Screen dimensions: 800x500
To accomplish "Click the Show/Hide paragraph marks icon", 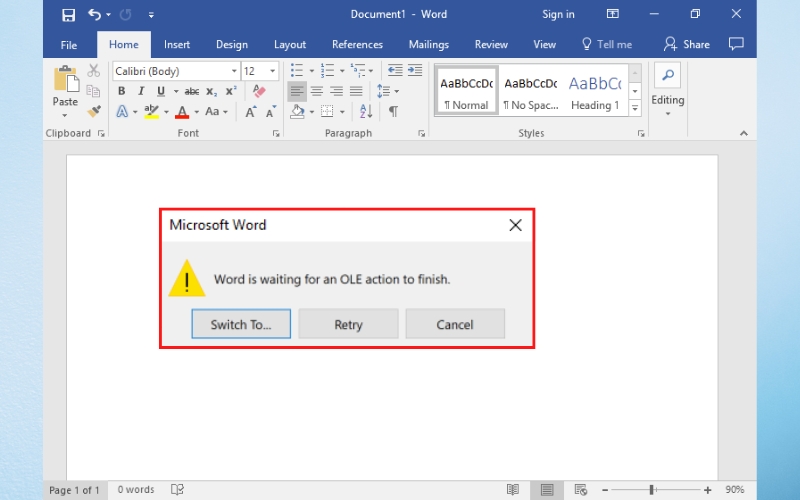I will tap(393, 112).
